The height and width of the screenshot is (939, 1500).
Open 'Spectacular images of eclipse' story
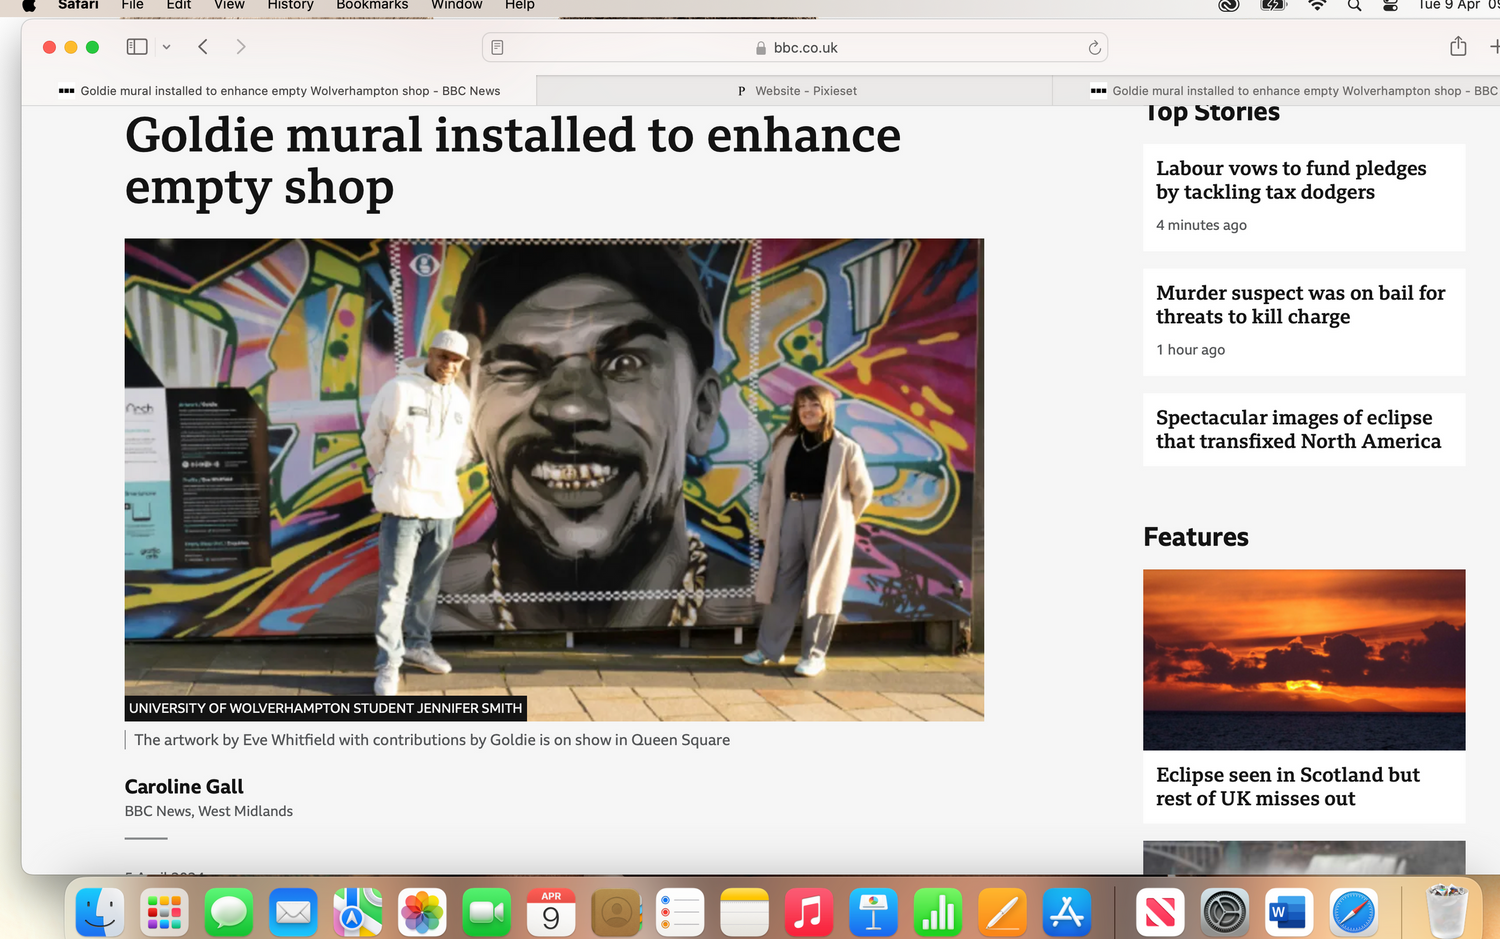[1298, 429]
